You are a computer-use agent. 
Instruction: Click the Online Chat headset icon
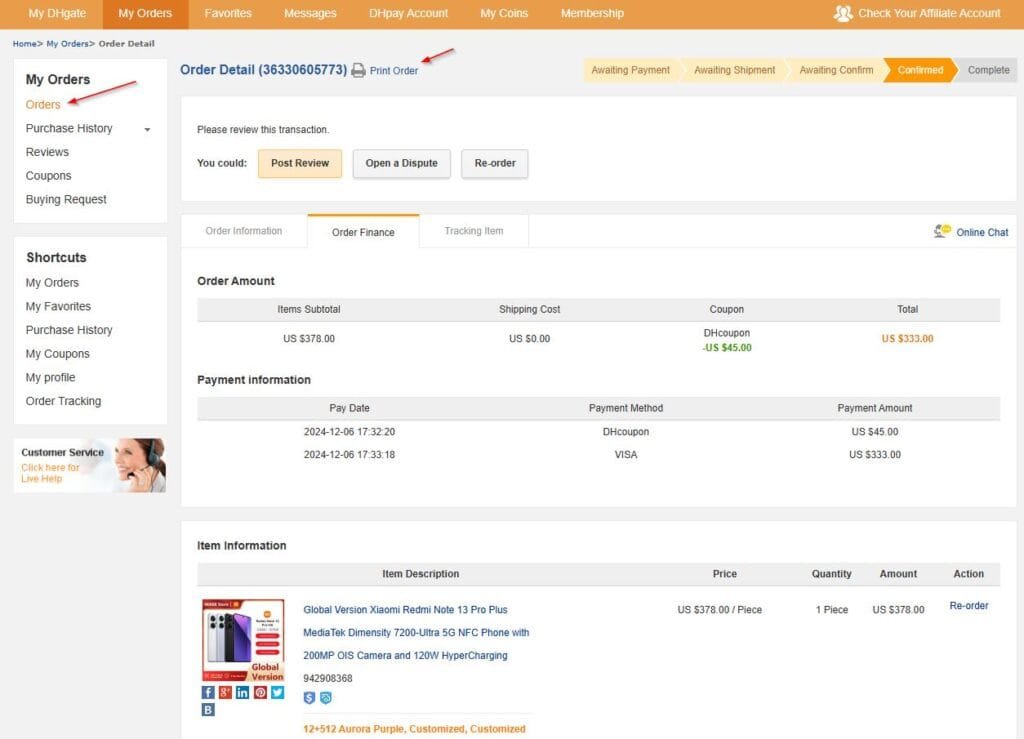pos(942,231)
